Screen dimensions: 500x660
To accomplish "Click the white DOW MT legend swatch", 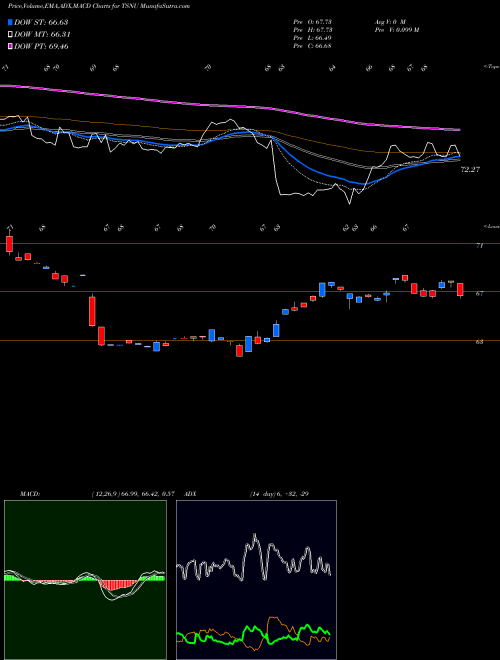I will (11, 35).
